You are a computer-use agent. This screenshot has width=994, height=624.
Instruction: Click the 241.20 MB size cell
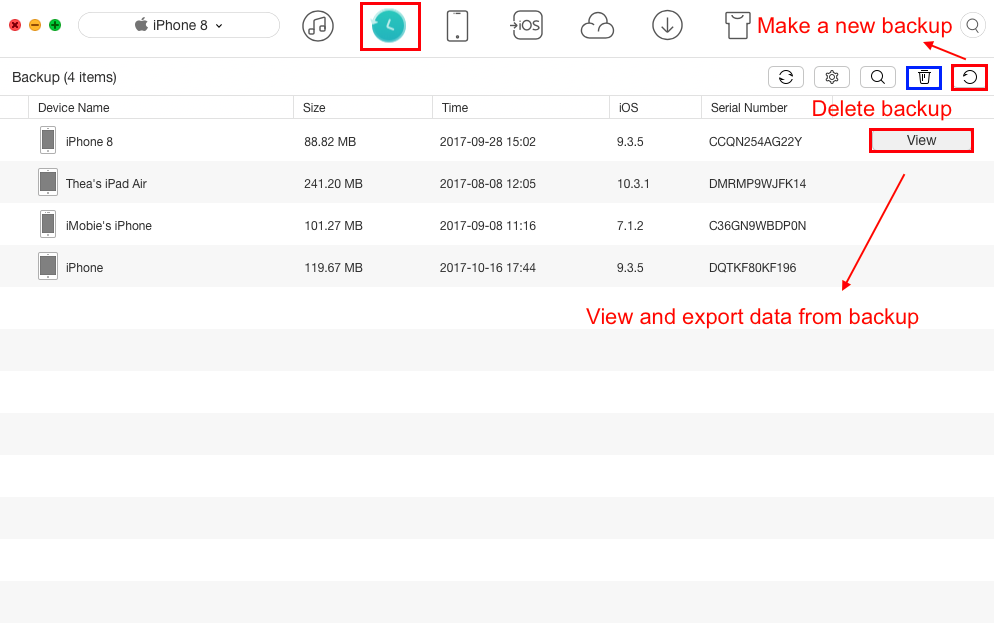333,184
